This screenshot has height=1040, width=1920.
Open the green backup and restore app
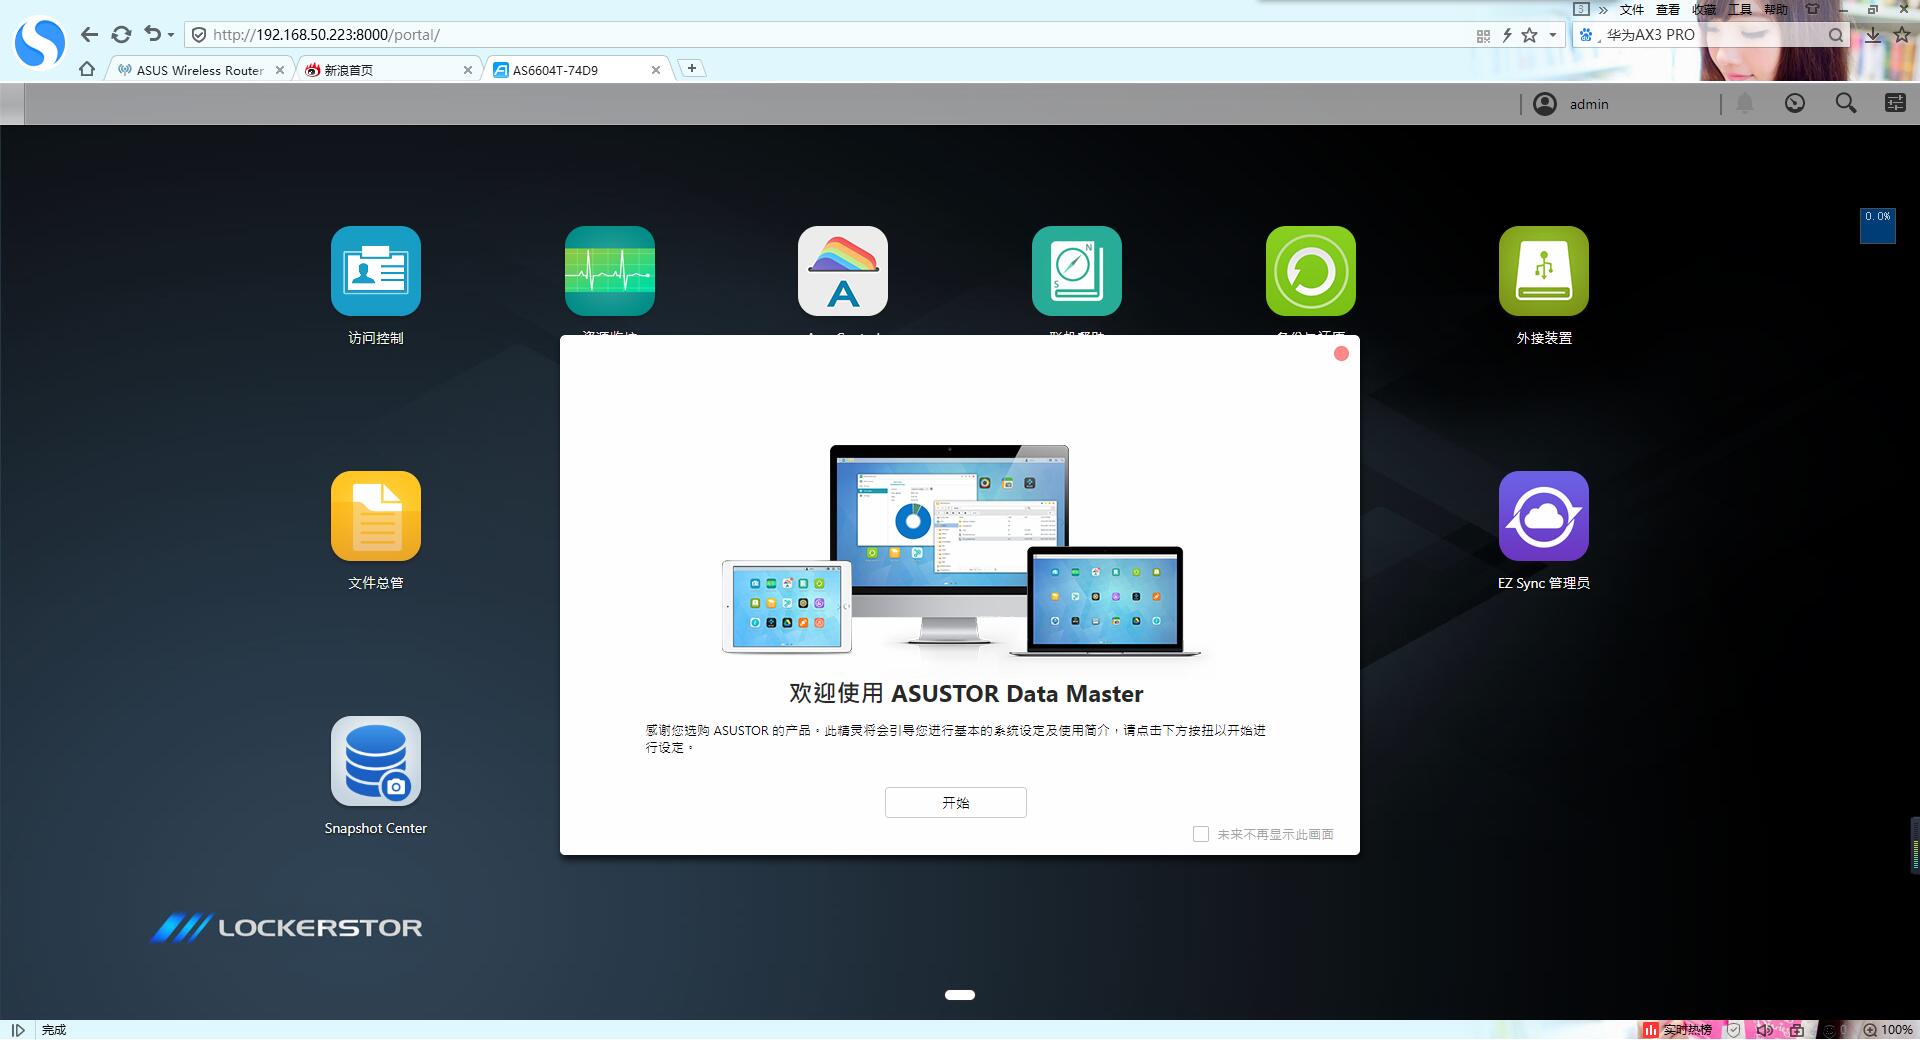(1311, 271)
